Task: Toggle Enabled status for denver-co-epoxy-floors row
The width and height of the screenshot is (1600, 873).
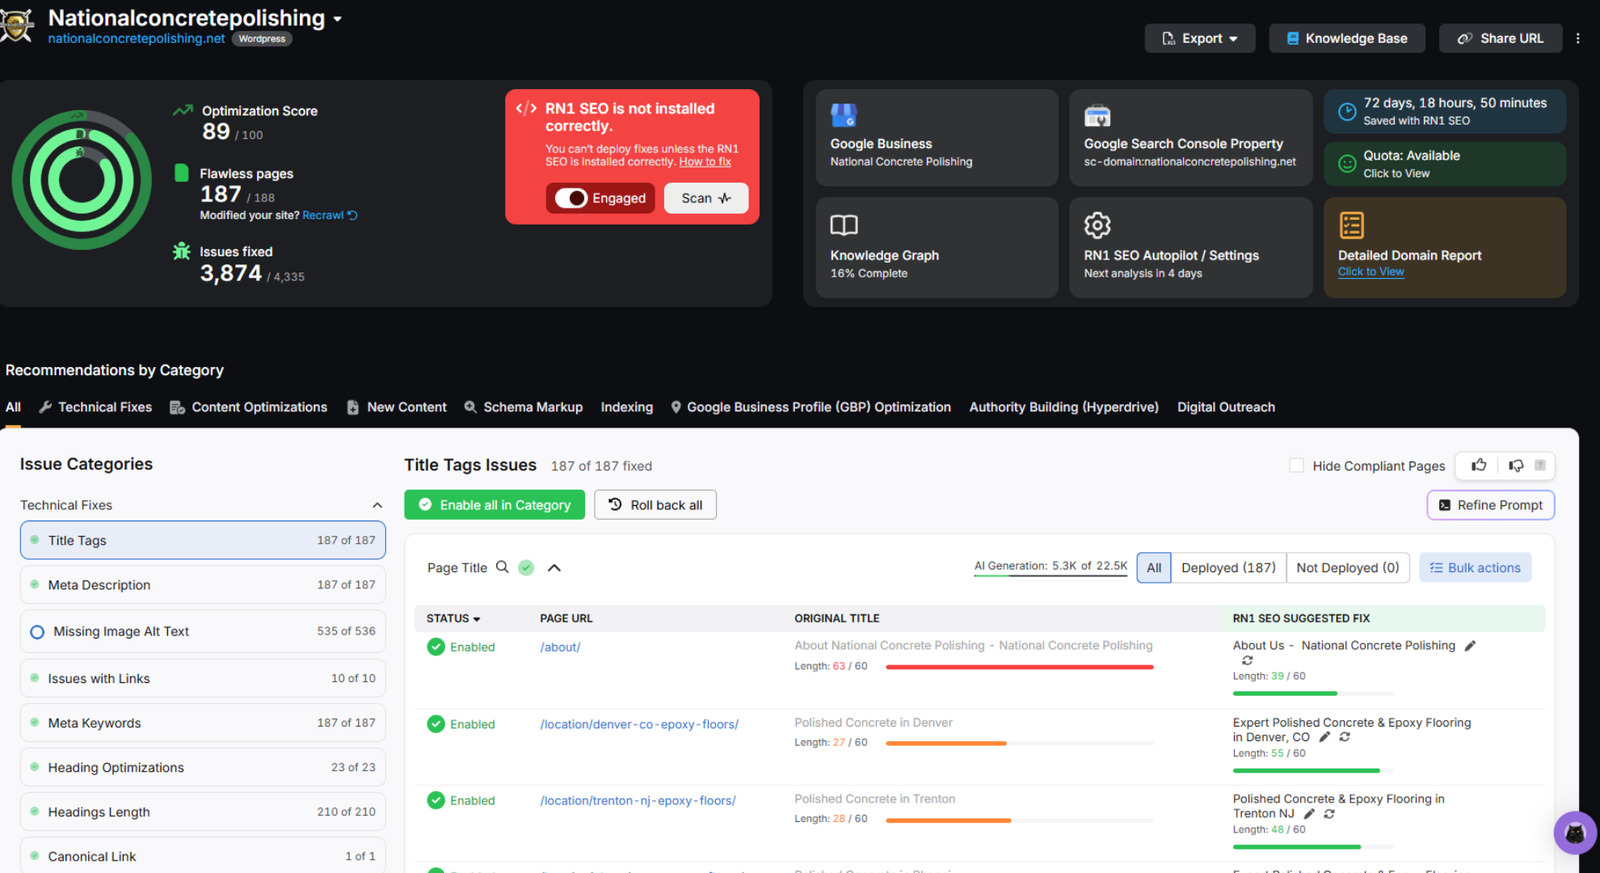Action: pyautogui.click(x=461, y=724)
